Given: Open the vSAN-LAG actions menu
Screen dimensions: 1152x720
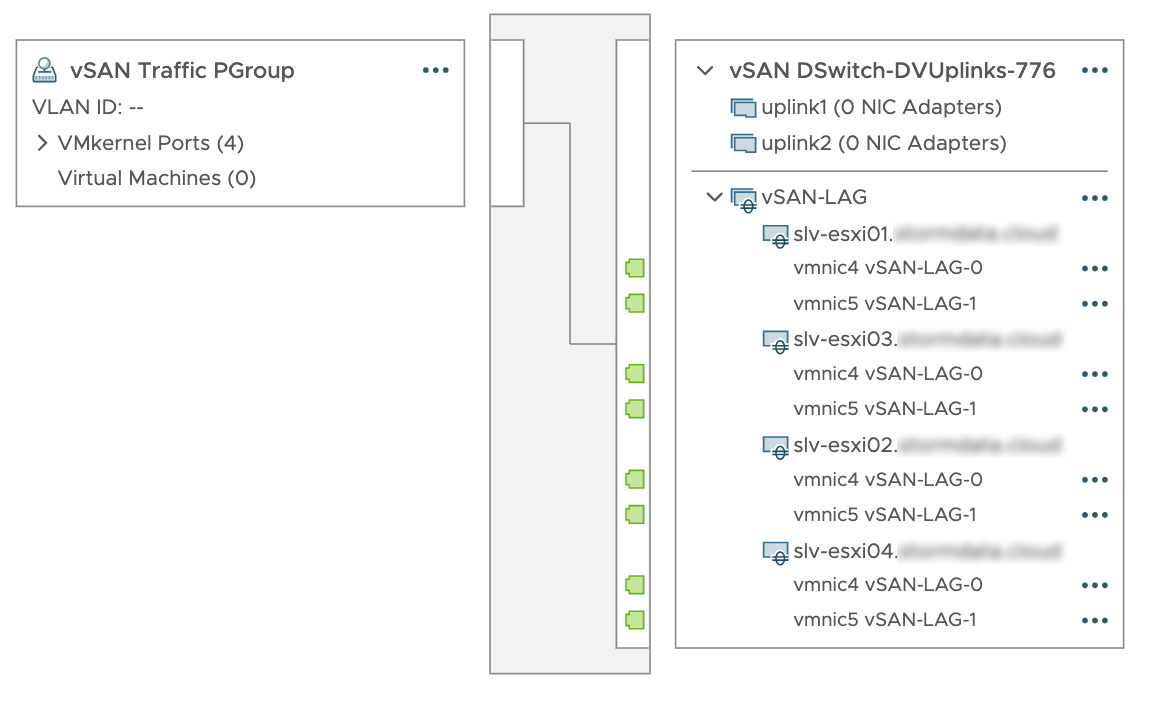Looking at the screenshot, I should pos(1095,198).
